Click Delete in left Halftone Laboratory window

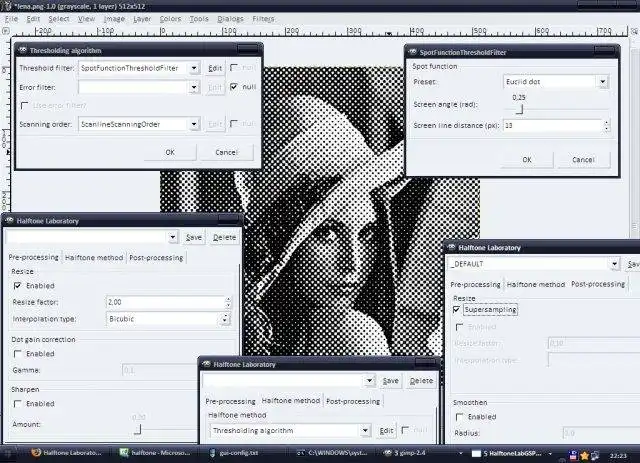tap(224, 237)
